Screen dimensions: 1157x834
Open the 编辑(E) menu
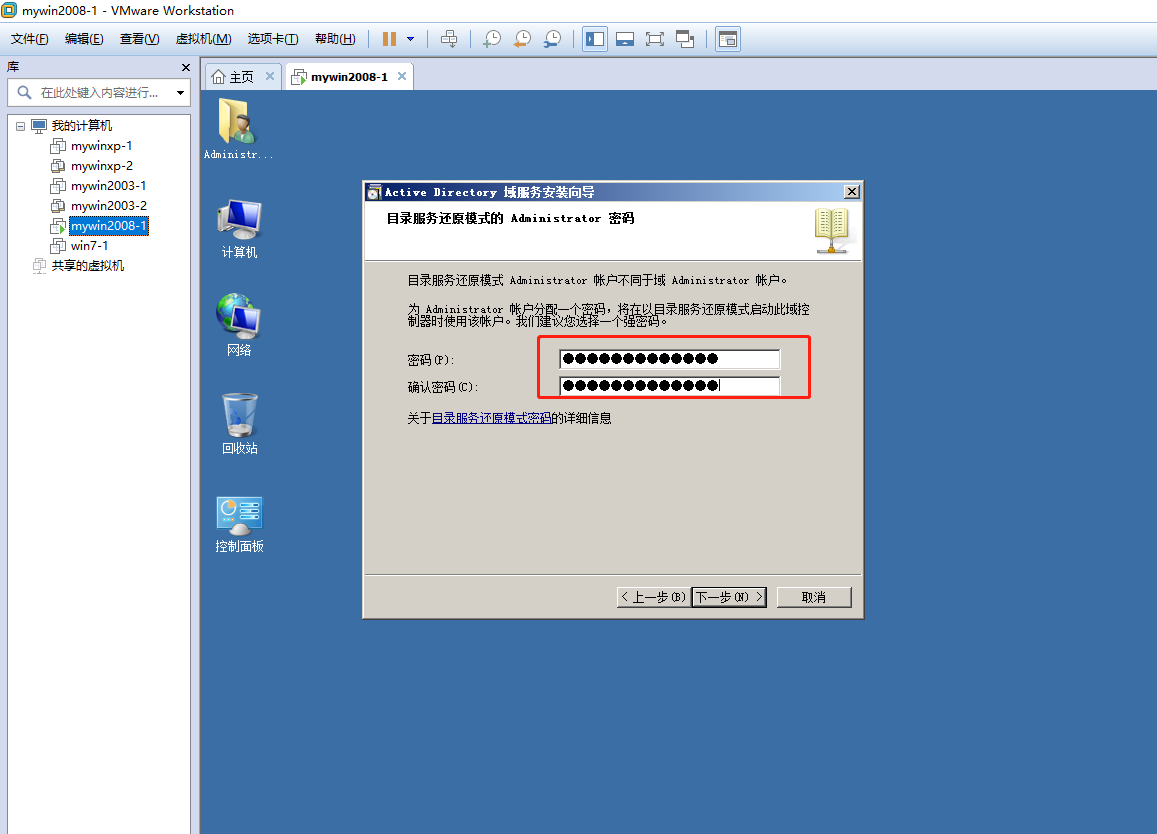click(x=84, y=39)
